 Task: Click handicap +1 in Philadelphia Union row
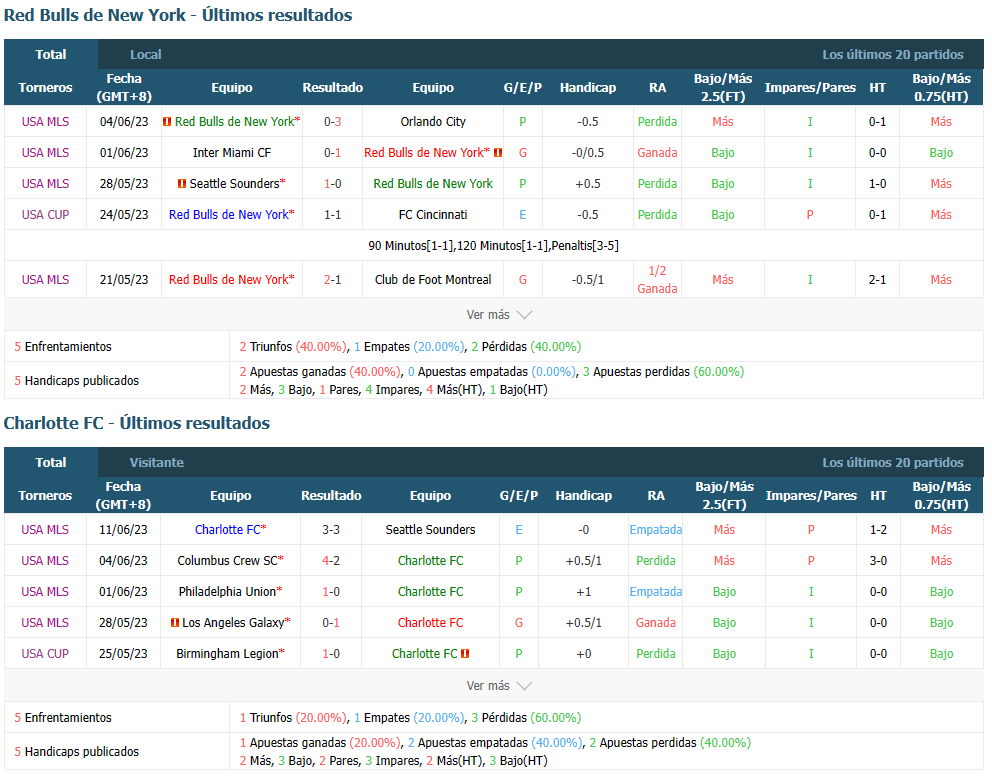point(583,591)
